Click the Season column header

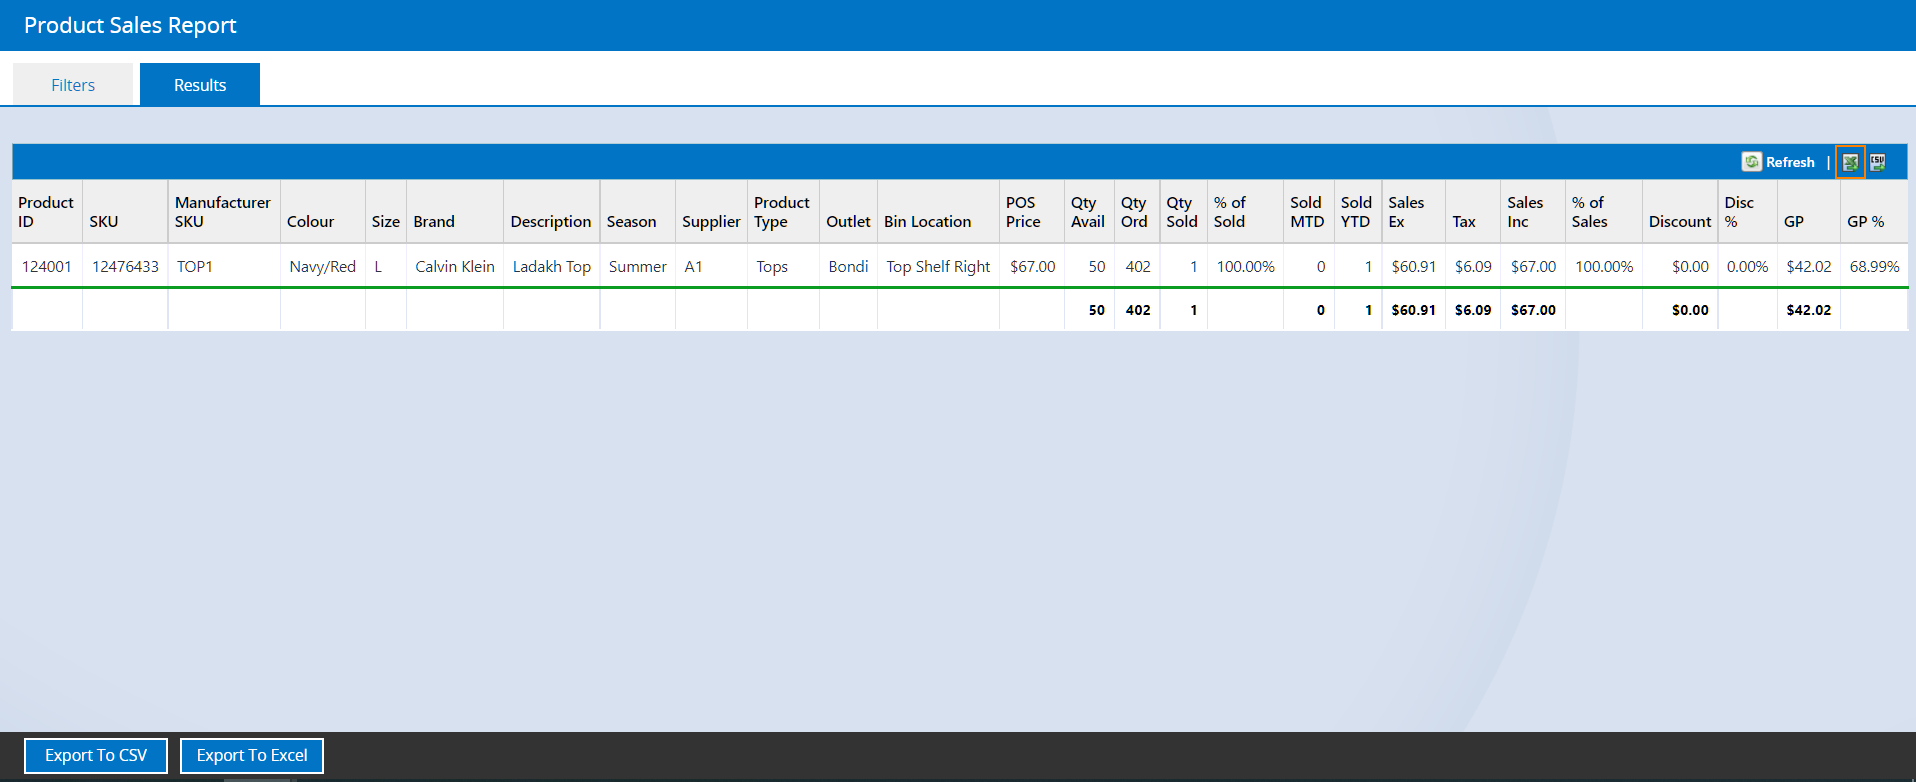click(x=638, y=212)
